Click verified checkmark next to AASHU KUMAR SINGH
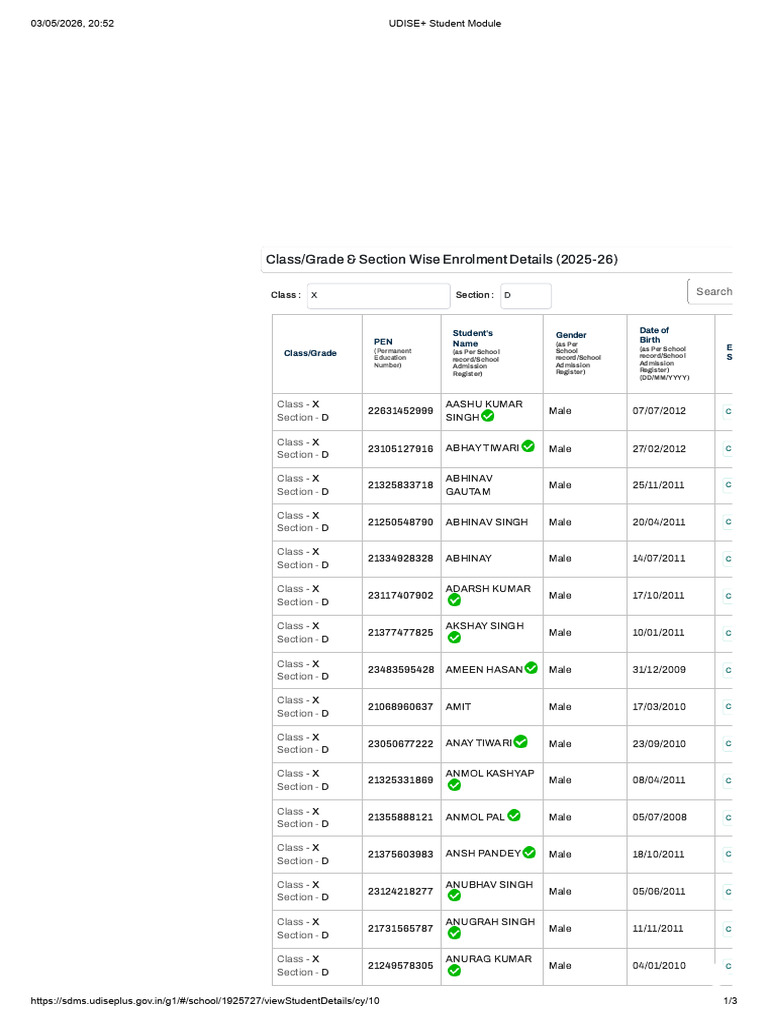The width and height of the screenshot is (768, 1024). click(x=488, y=416)
